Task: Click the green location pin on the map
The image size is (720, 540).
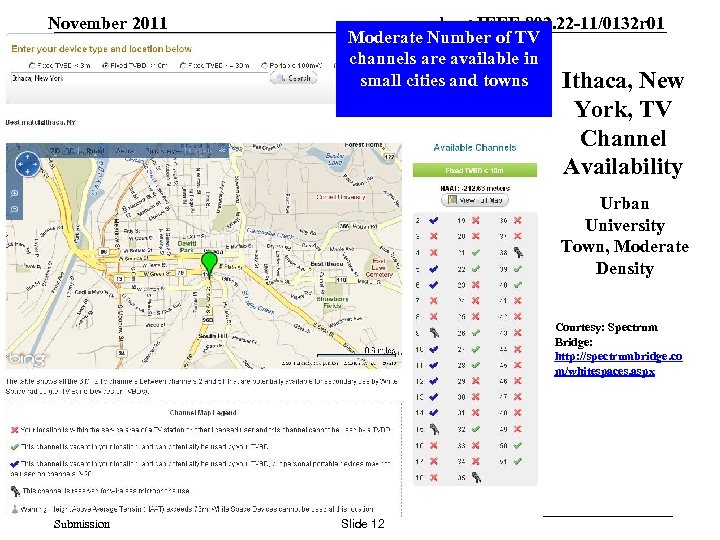Action: [x=209, y=265]
